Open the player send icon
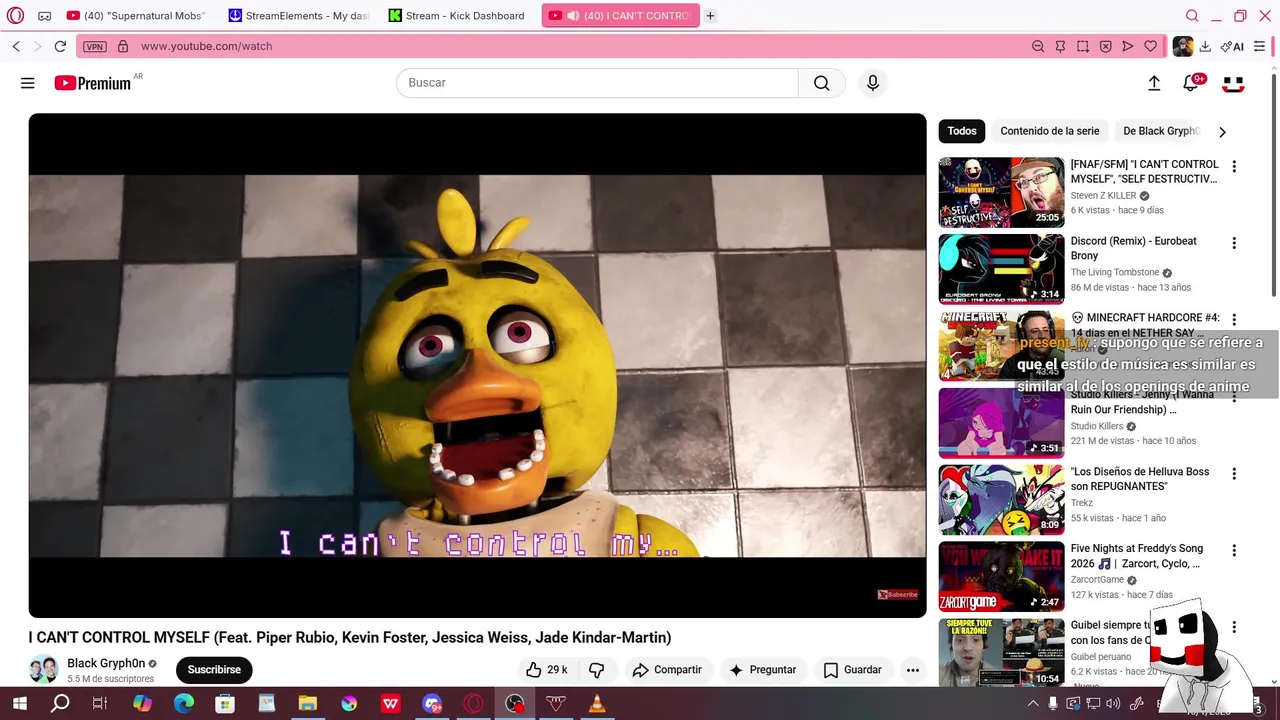 1128,46
